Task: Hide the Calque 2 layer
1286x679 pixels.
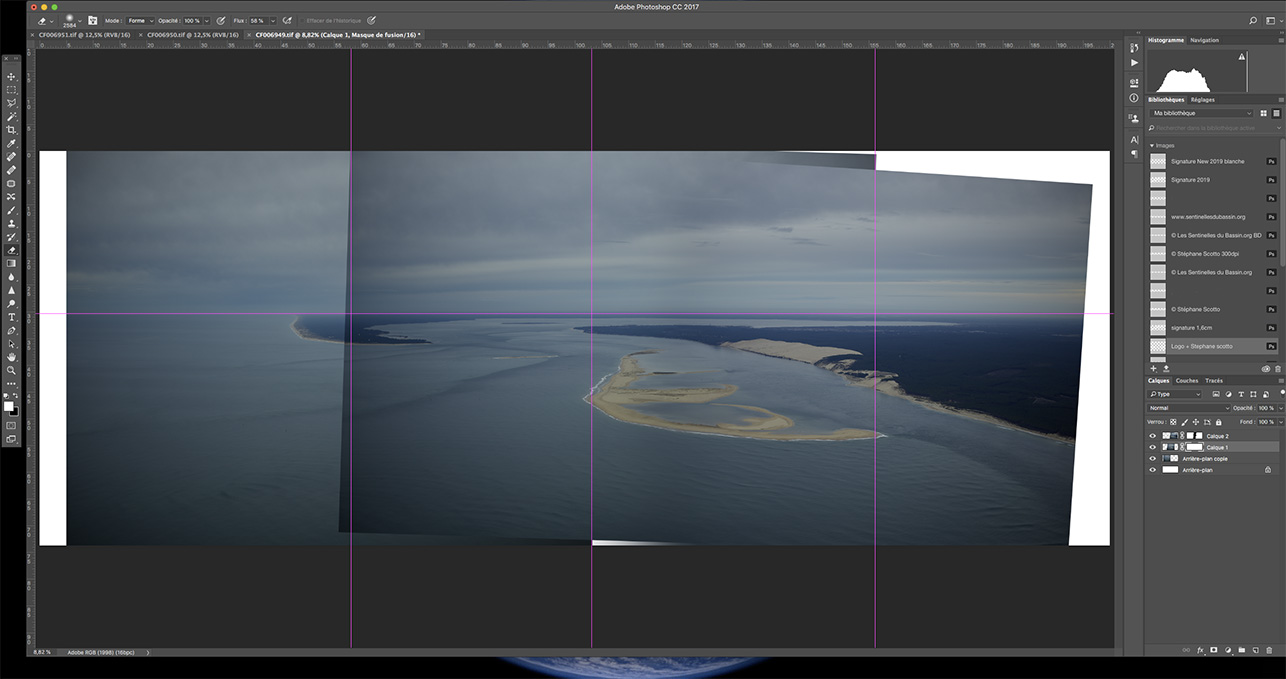Action: (x=1152, y=436)
